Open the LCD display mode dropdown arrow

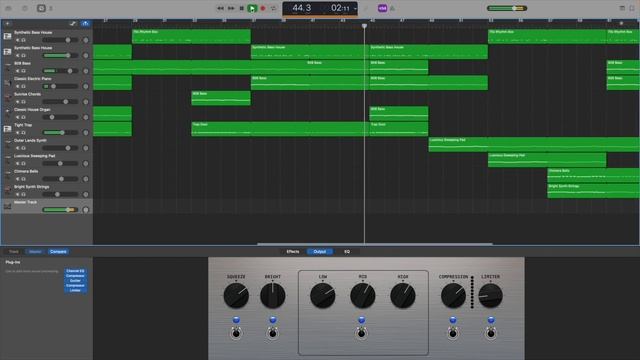[355, 9]
